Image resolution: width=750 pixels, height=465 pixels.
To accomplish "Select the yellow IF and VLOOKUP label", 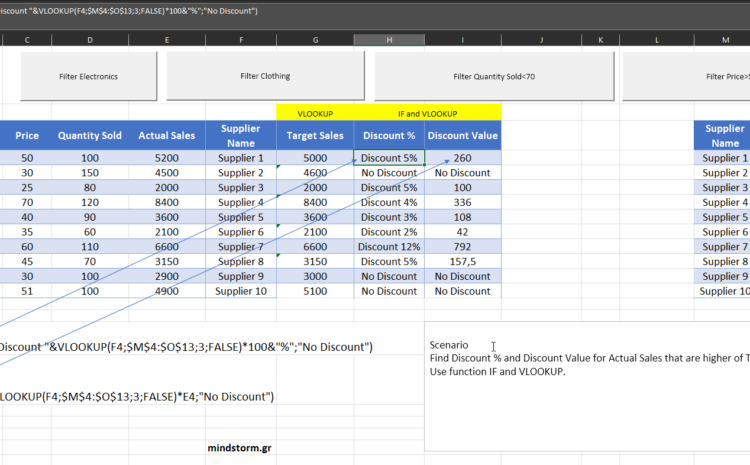I will tap(428, 113).
